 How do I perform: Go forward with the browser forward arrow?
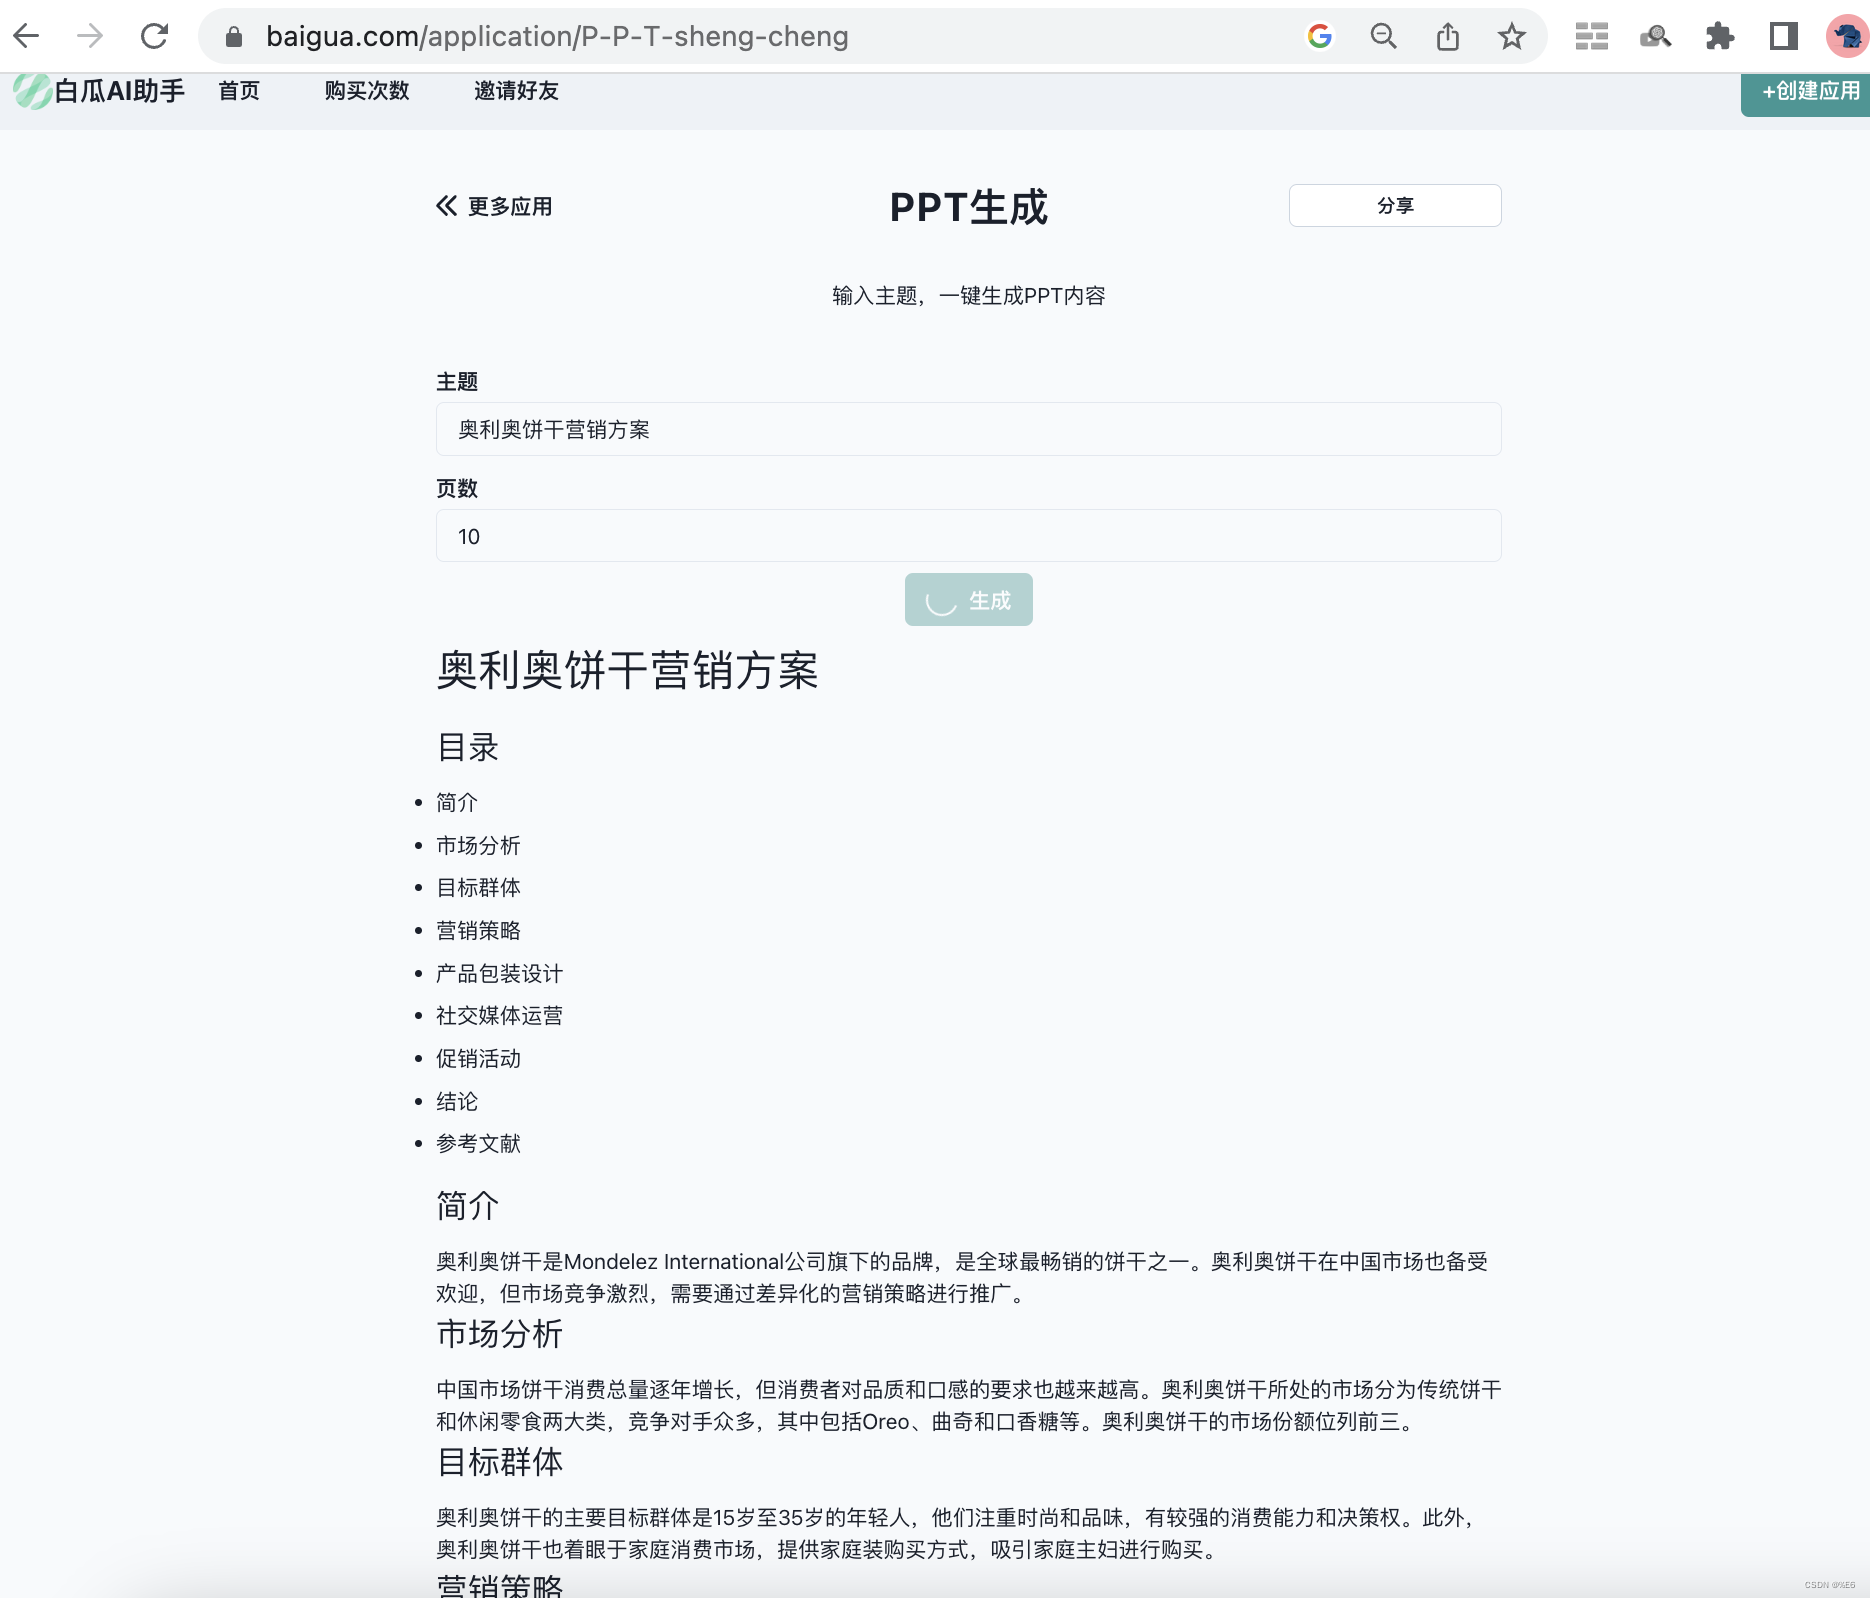(x=90, y=36)
